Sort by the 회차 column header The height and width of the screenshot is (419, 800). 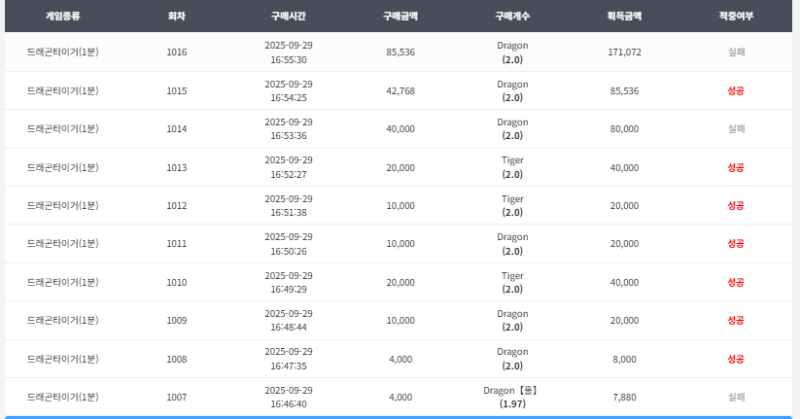tap(176, 17)
